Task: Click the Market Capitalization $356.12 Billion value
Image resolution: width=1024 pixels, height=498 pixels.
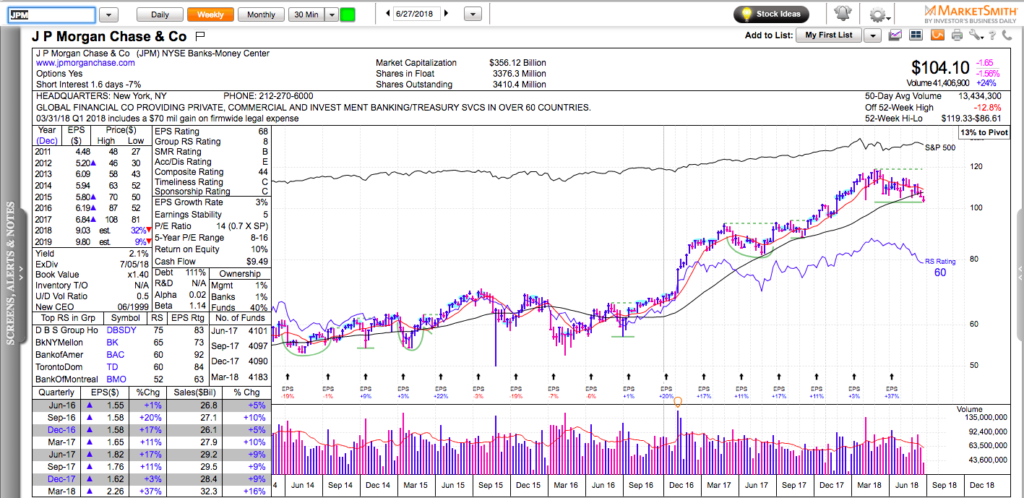Action: (517, 63)
